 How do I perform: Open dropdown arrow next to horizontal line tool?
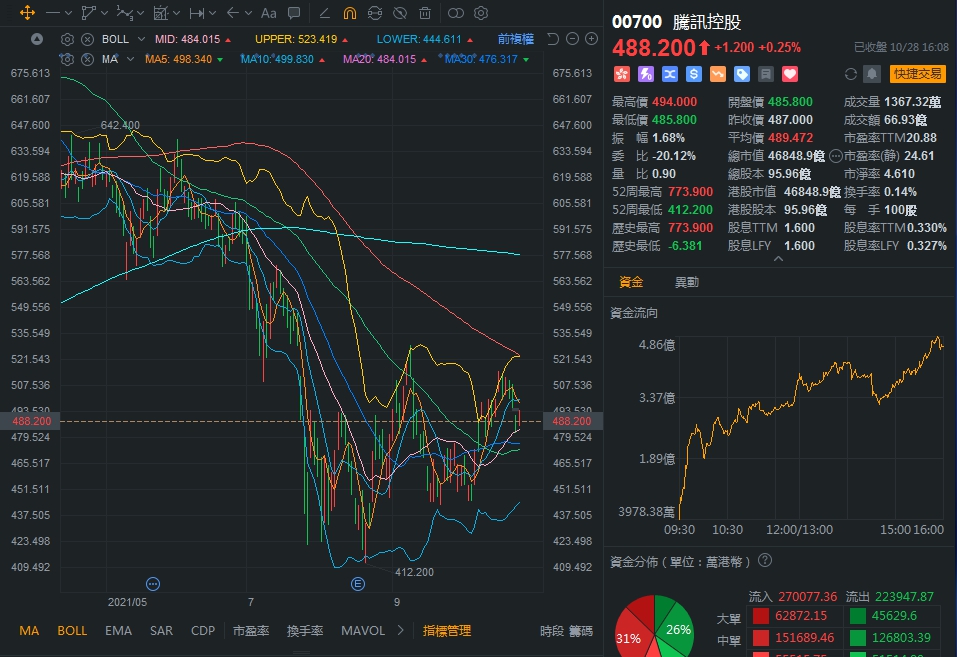[x=68, y=13]
